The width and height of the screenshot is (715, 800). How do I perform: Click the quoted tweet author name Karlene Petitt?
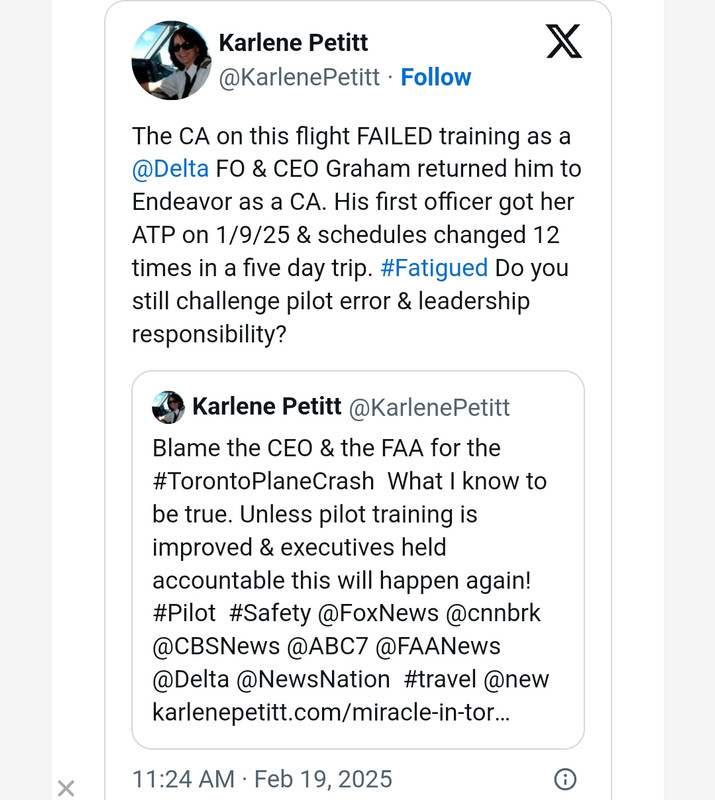tap(265, 406)
